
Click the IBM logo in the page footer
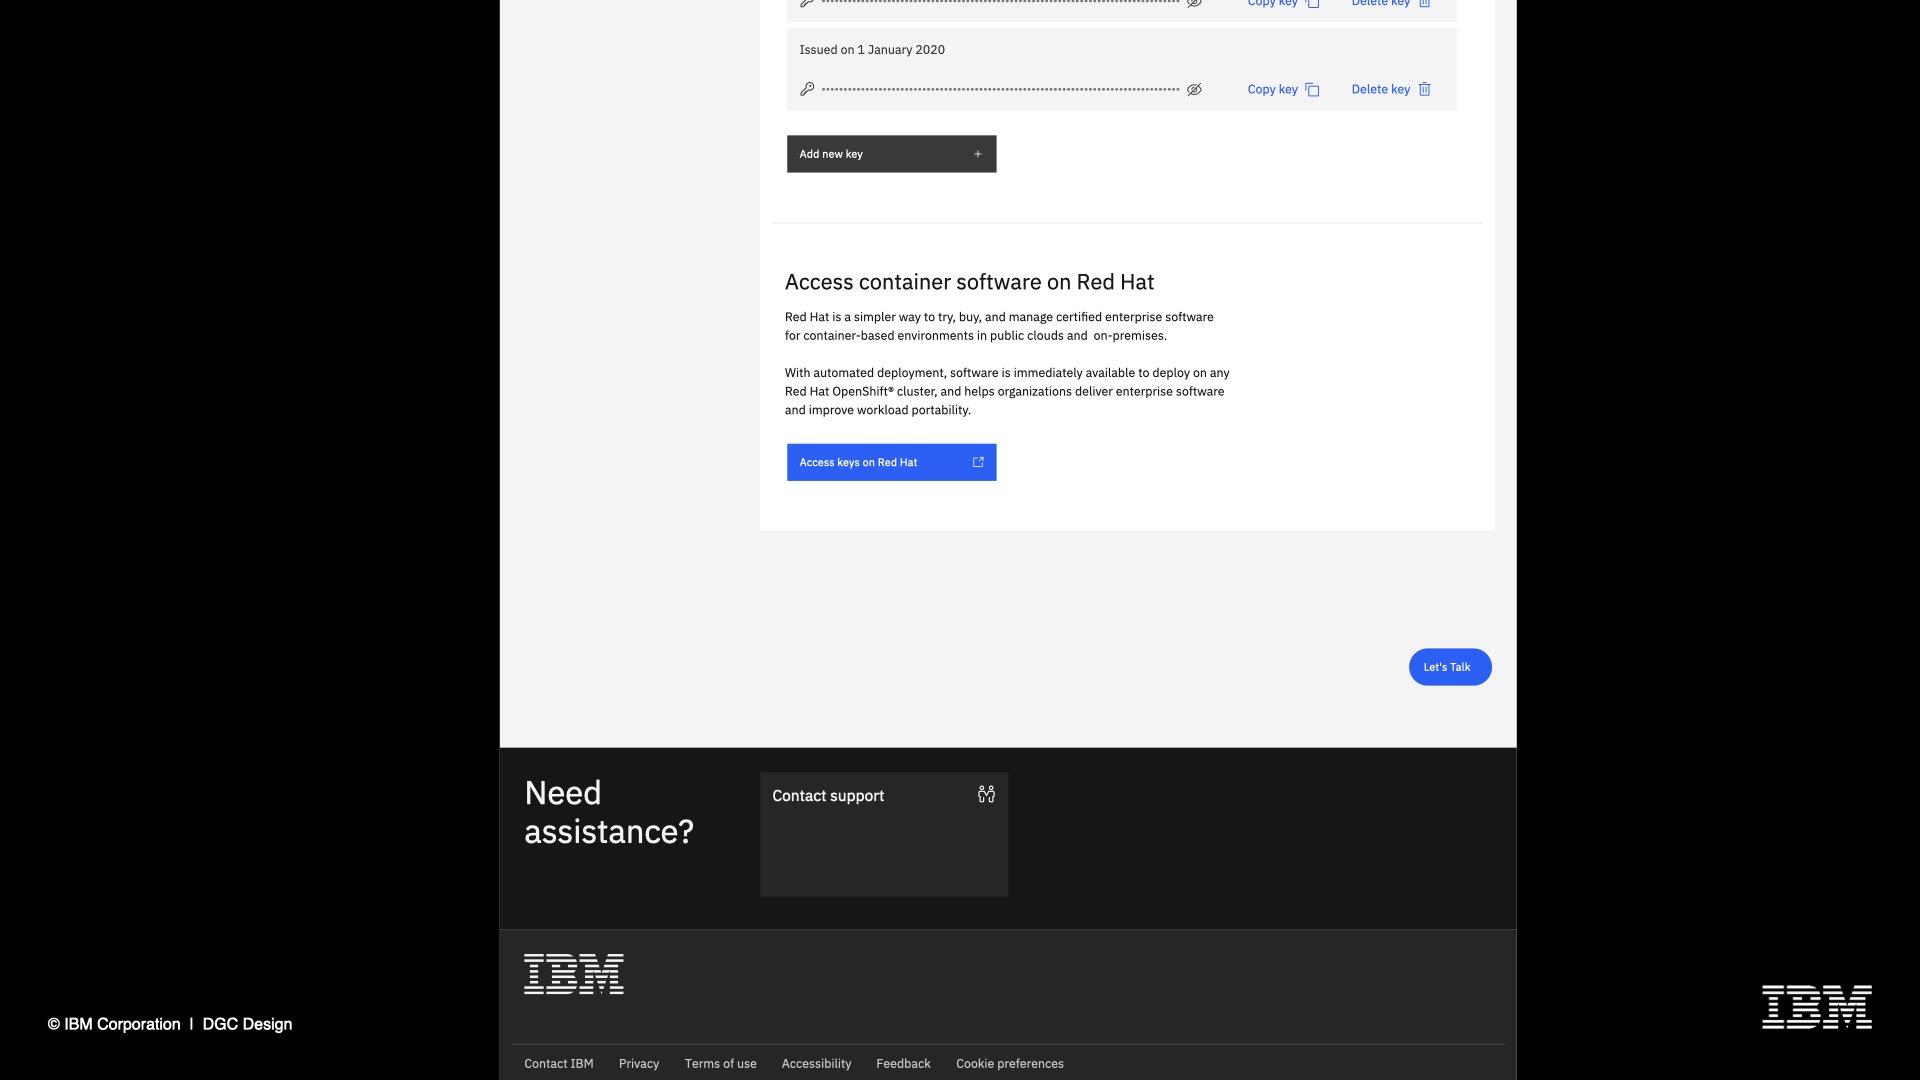point(574,974)
